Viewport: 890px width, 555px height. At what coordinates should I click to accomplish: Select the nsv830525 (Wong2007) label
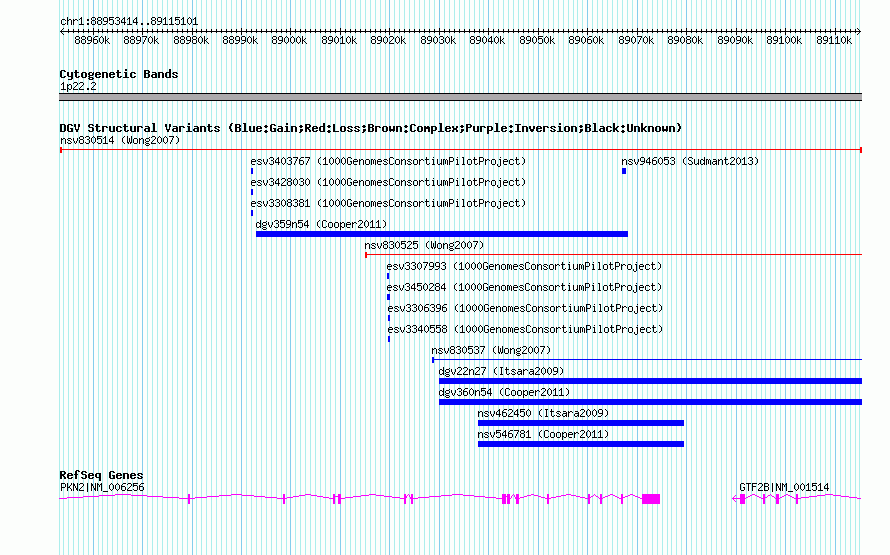[x=424, y=245]
